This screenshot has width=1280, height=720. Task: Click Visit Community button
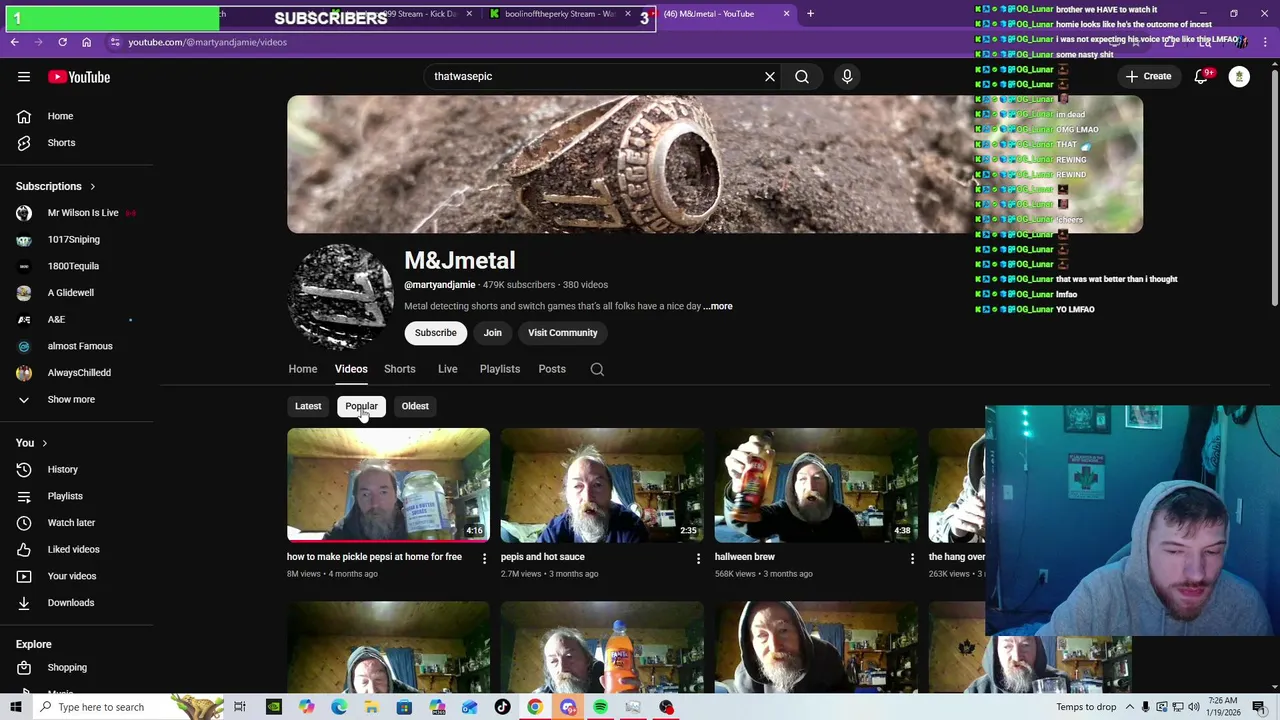coord(563,333)
